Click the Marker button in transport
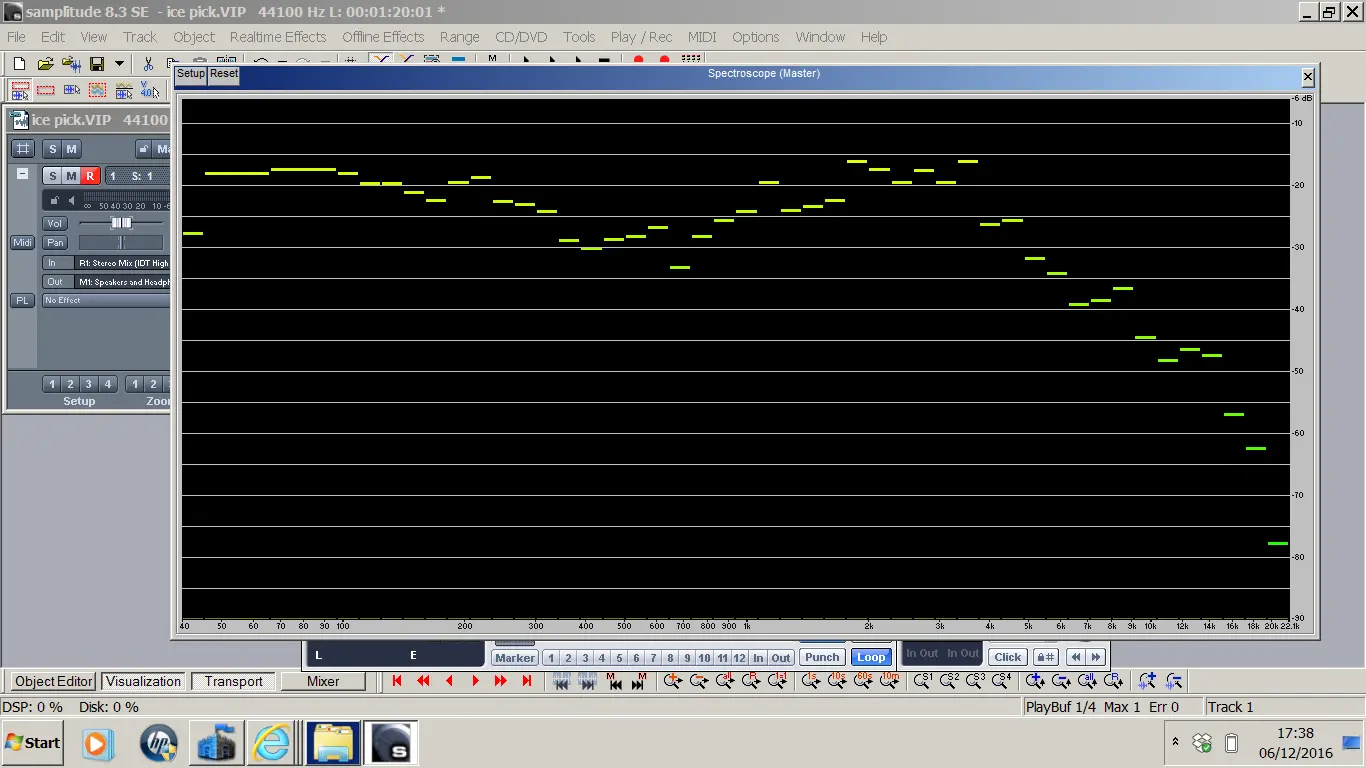Viewport: 1366px width, 768px height. (x=515, y=657)
